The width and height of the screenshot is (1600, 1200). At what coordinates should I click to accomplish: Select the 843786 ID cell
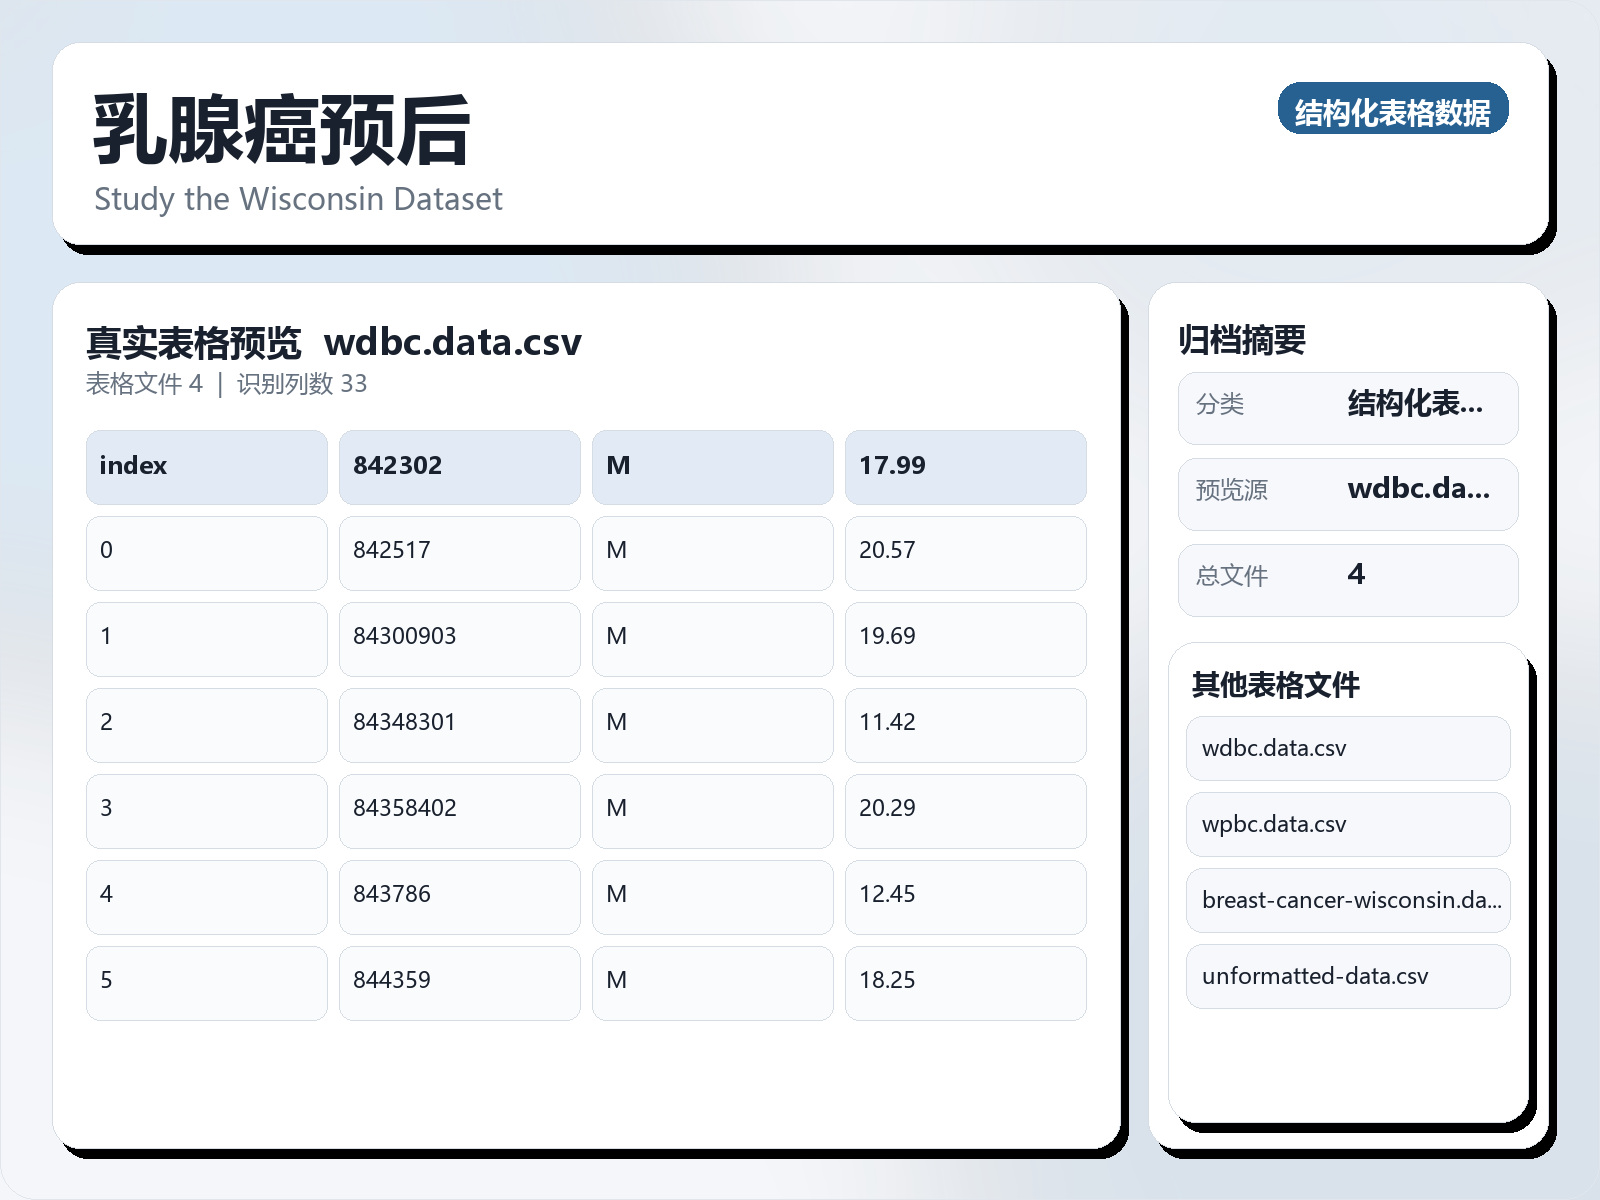point(459,896)
